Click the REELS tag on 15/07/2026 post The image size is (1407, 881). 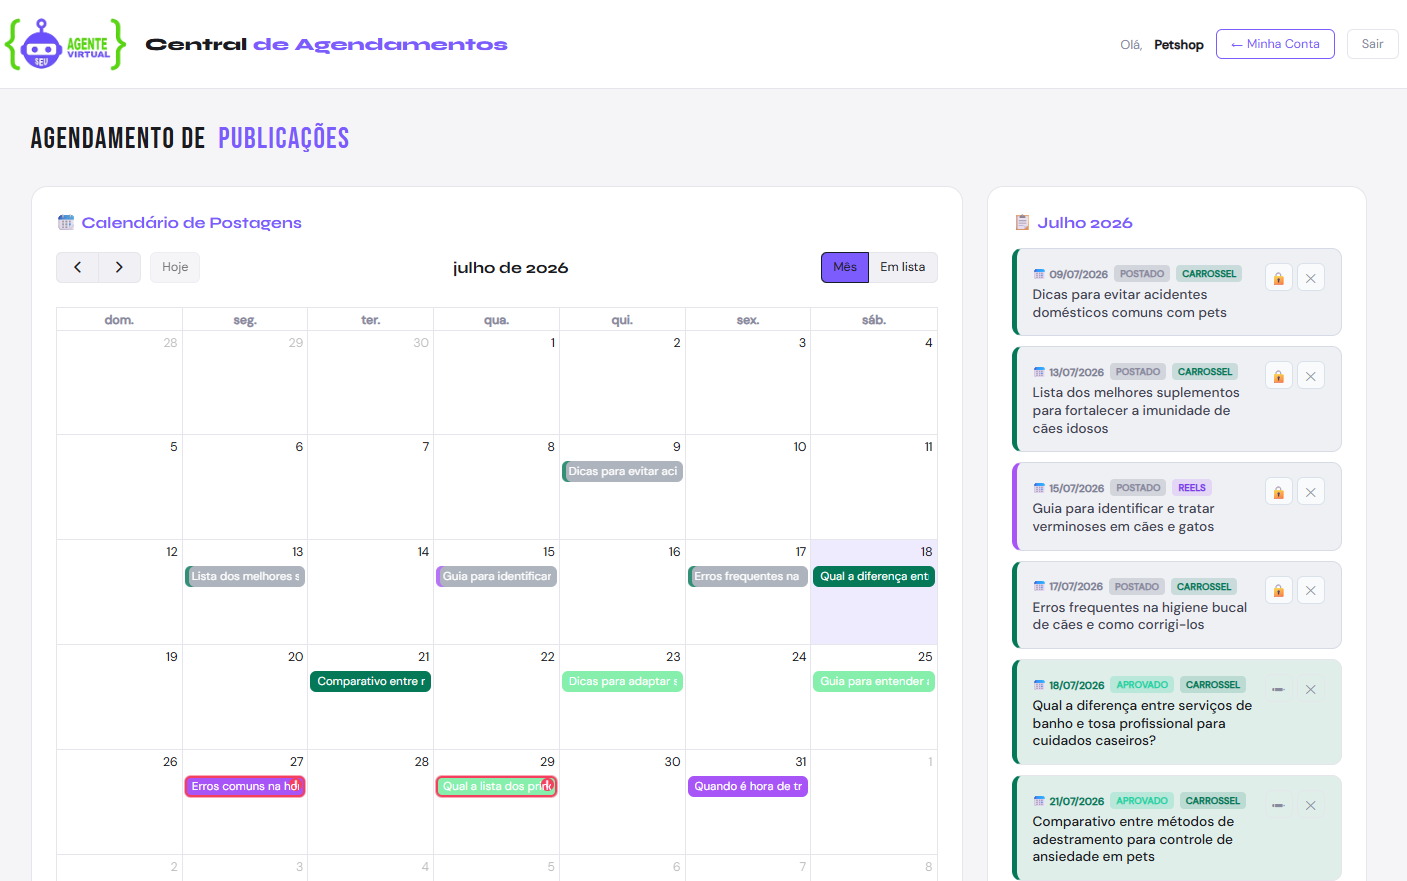coord(1192,488)
